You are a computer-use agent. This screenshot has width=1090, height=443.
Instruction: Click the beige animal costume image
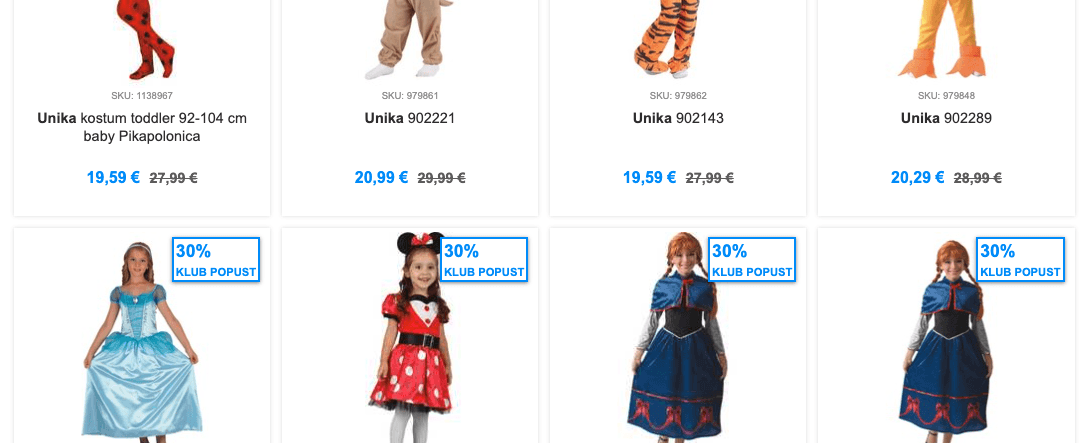410,40
